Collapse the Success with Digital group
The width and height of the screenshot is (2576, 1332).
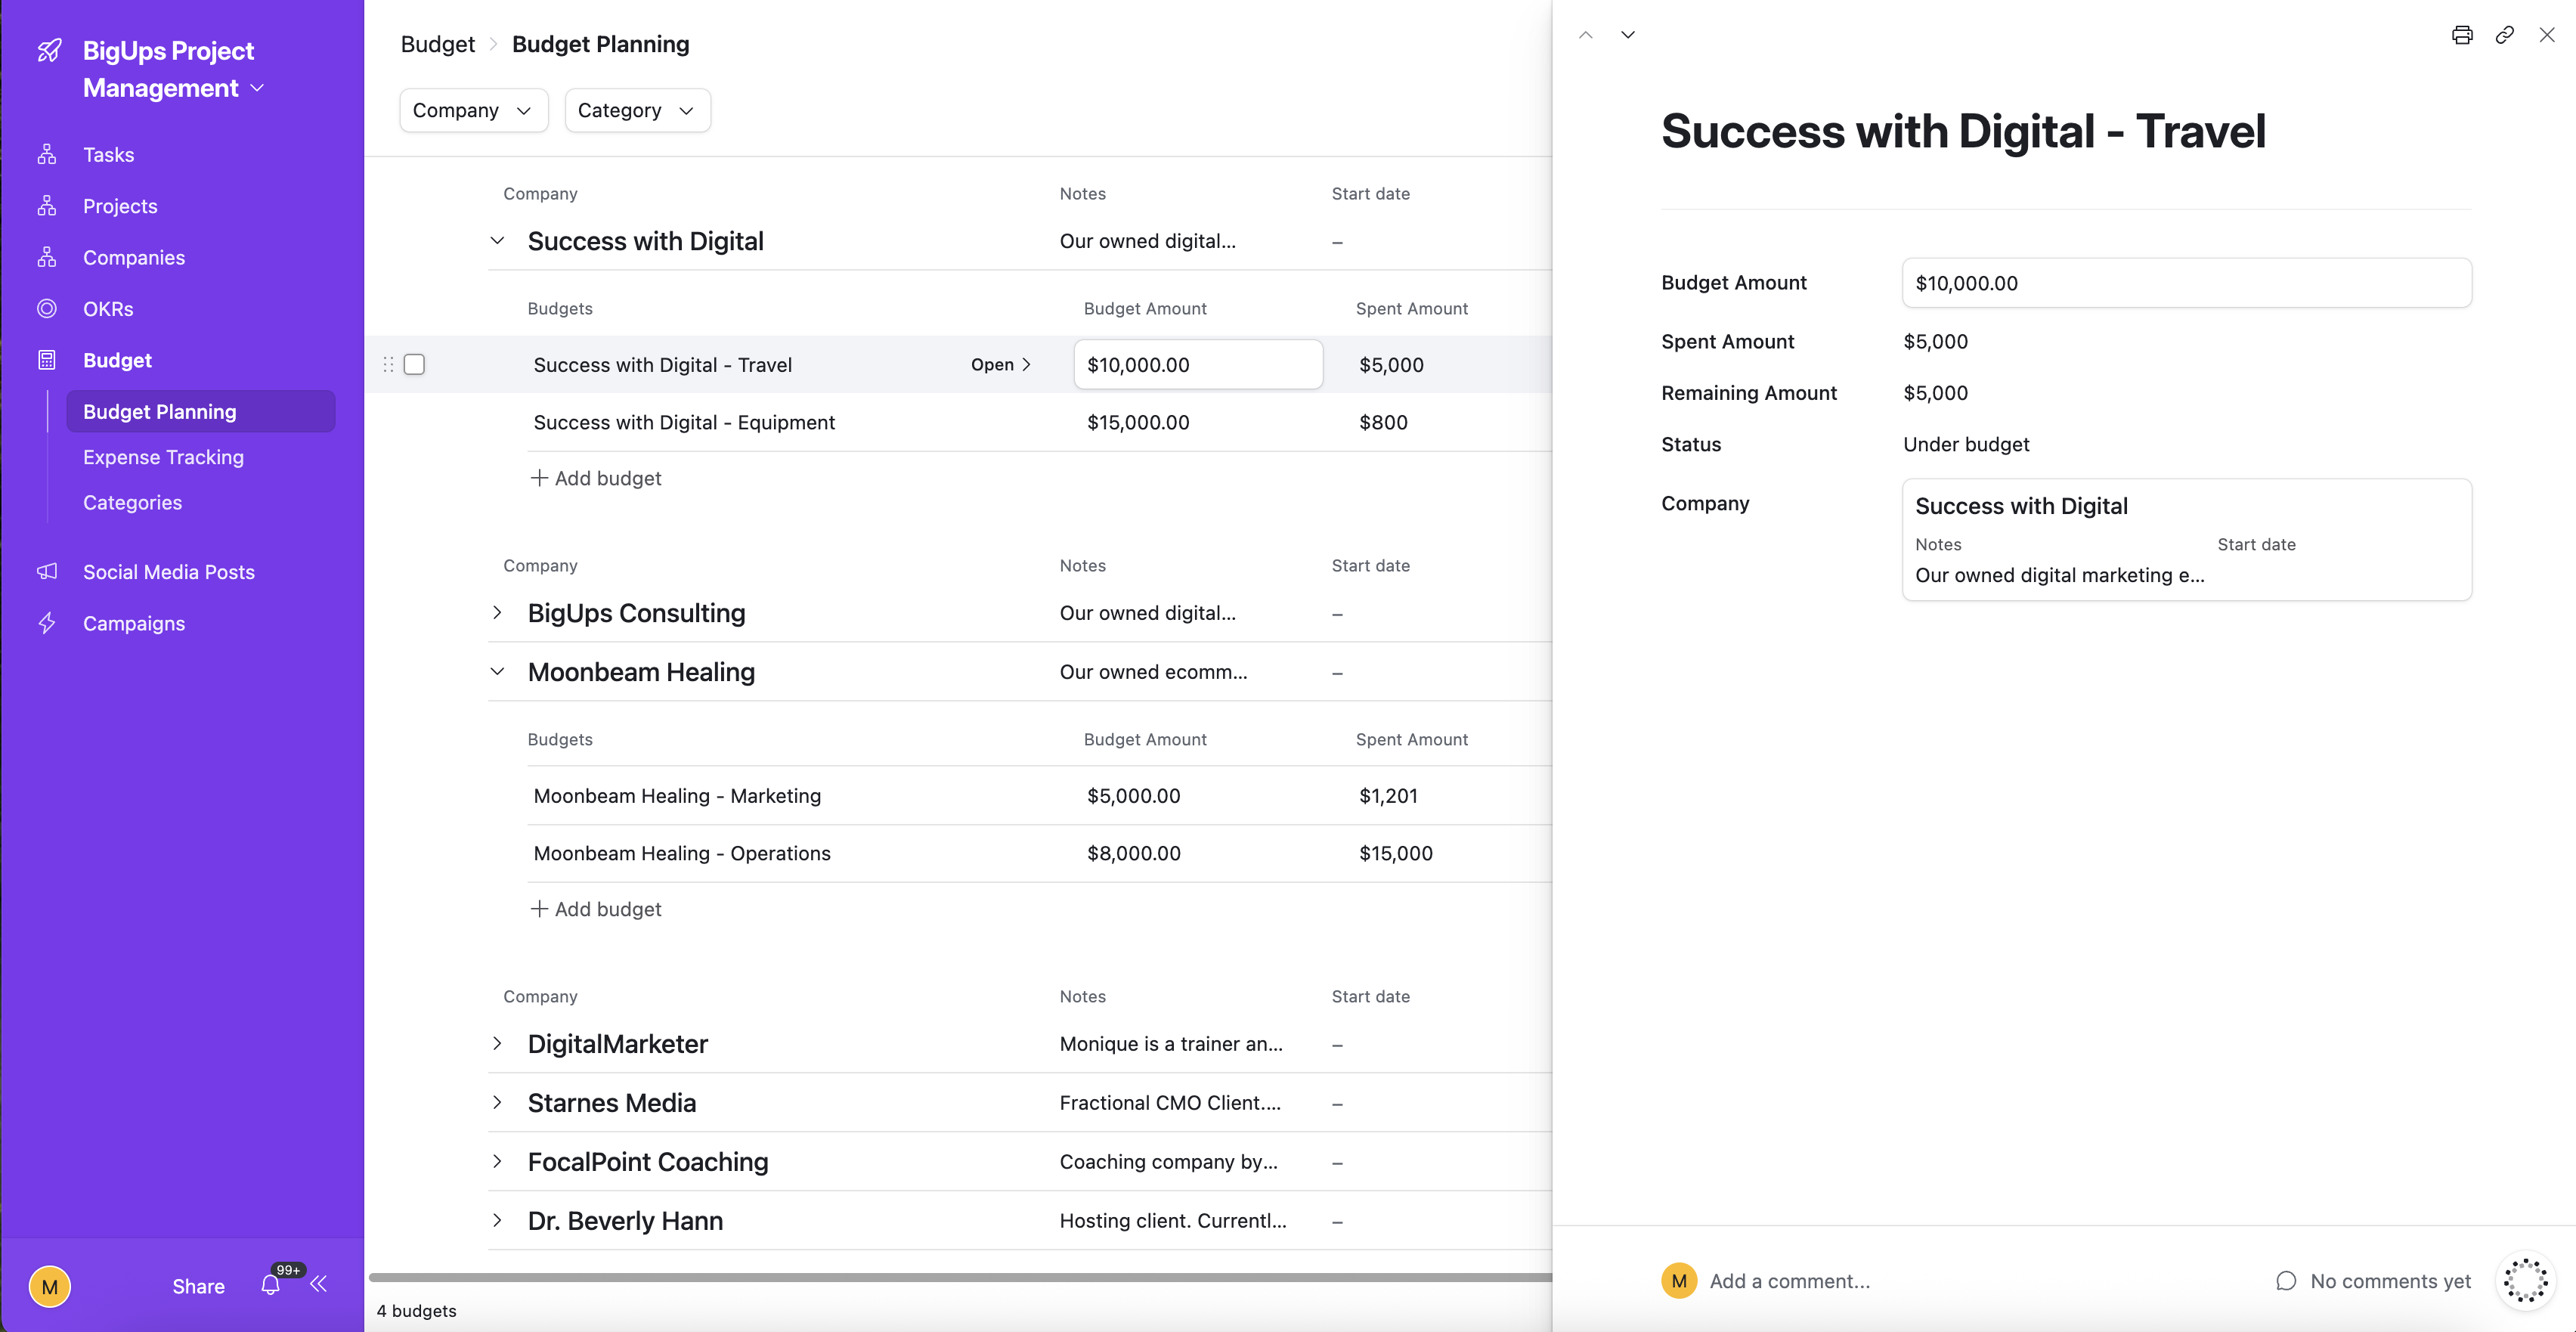point(497,241)
